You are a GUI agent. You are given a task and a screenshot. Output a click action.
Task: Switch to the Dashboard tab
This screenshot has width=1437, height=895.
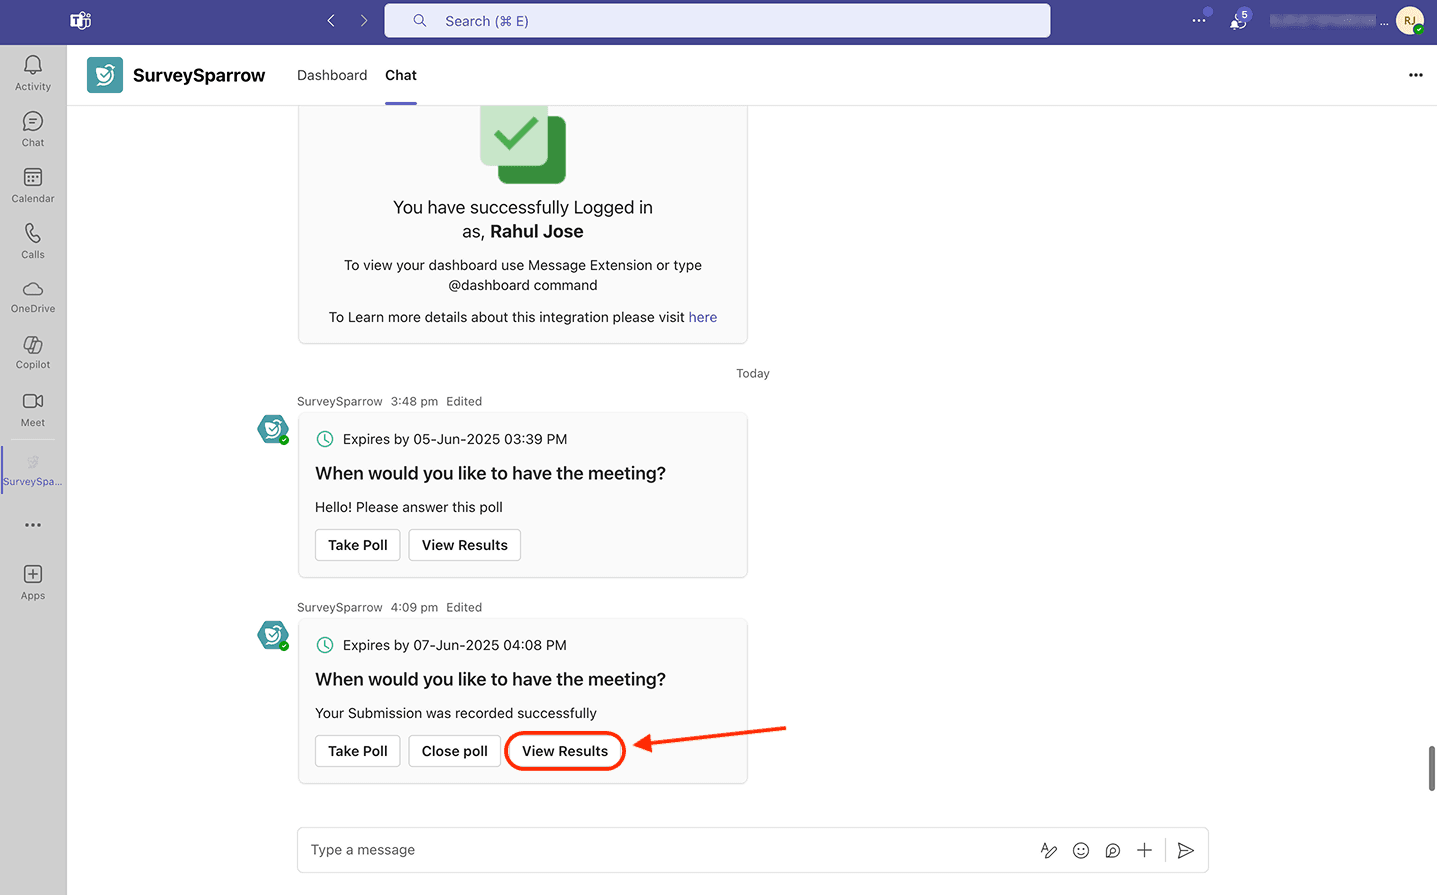[332, 75]
